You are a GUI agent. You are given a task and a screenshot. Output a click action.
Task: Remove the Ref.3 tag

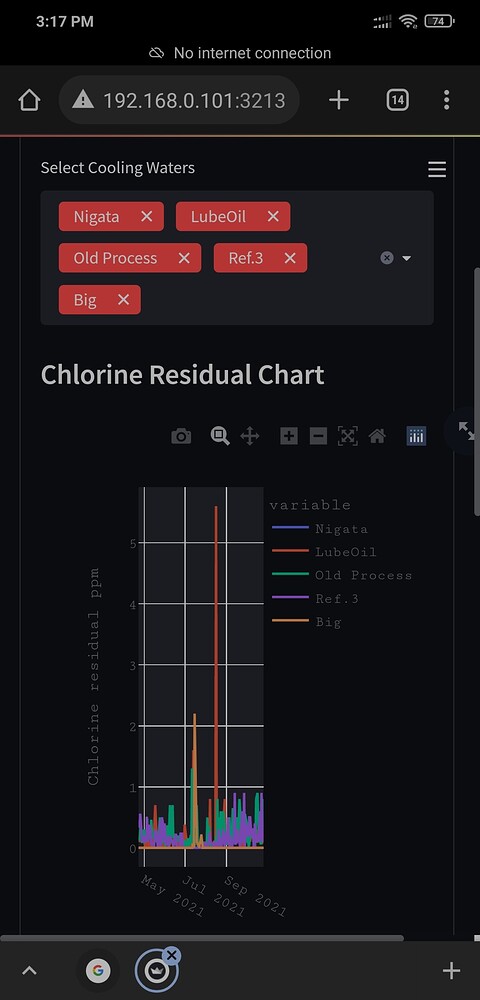coord(290,258)
